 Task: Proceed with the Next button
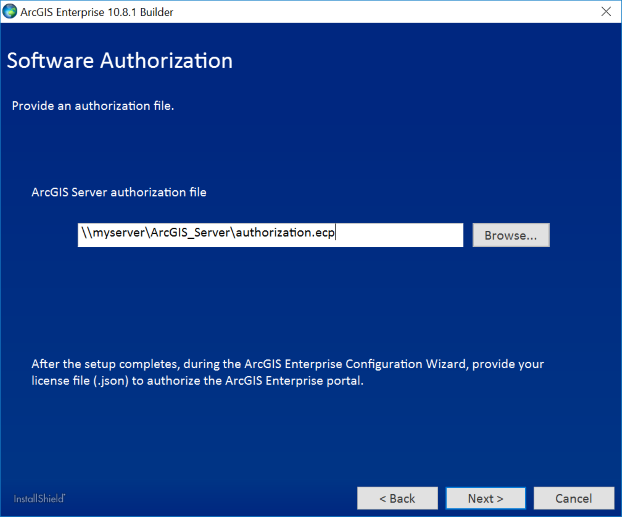(x=485, y=498)
